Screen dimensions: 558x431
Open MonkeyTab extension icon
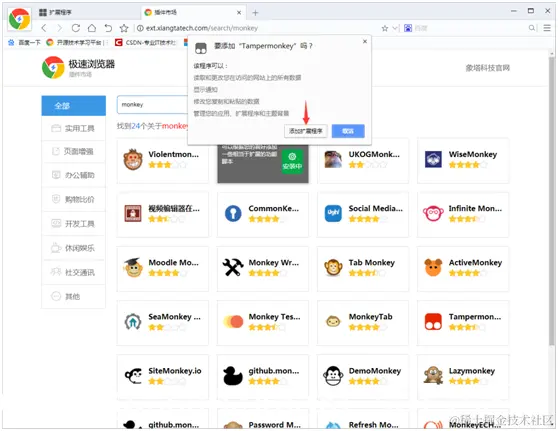pos(333,322)
